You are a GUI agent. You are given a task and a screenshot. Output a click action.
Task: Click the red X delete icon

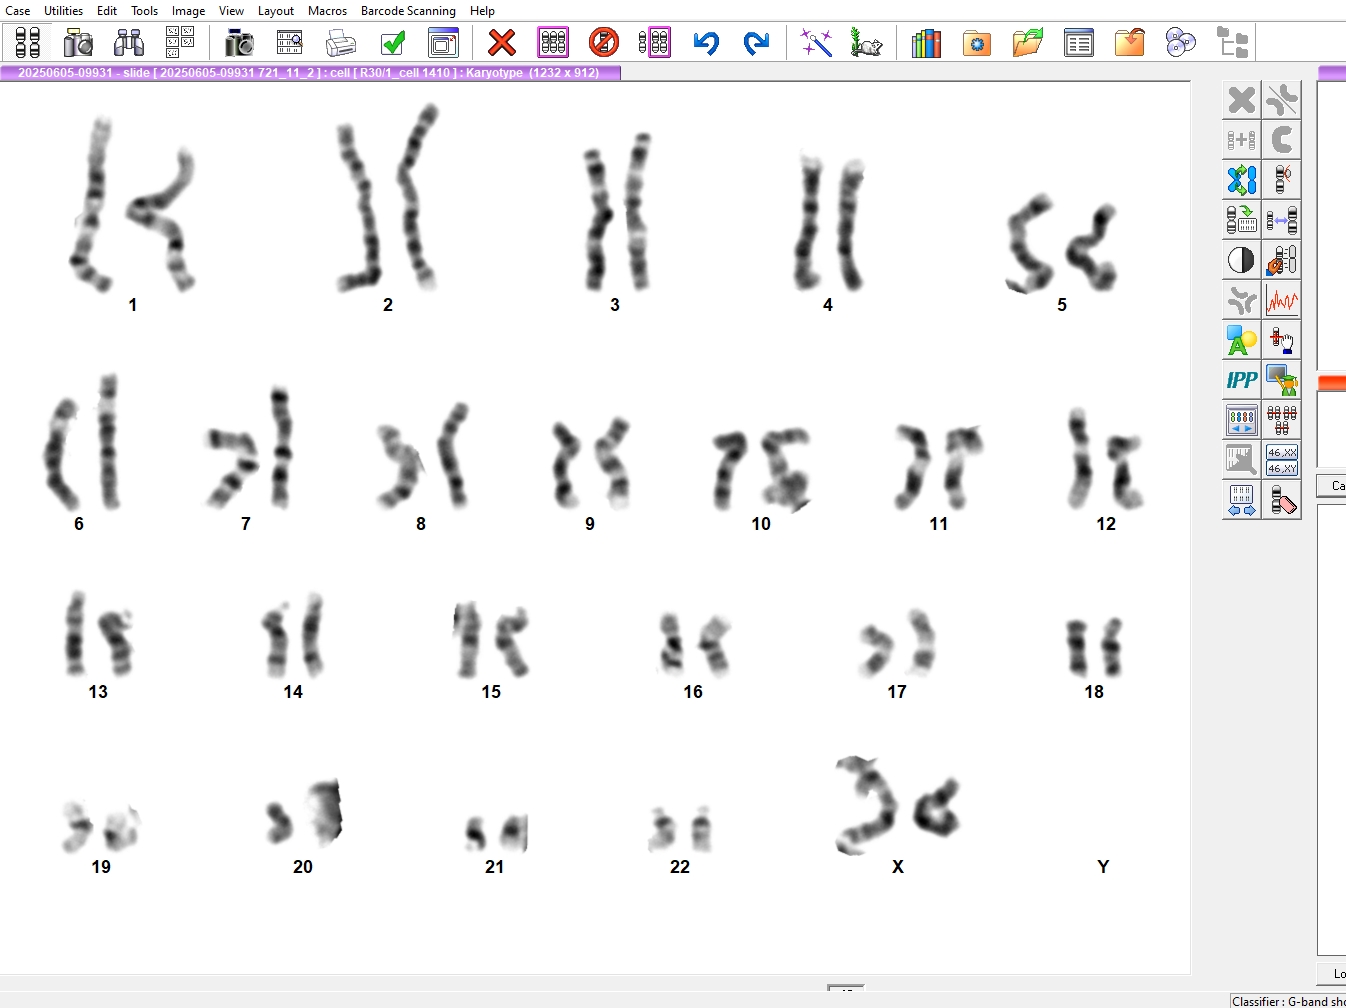pos(501,43)
